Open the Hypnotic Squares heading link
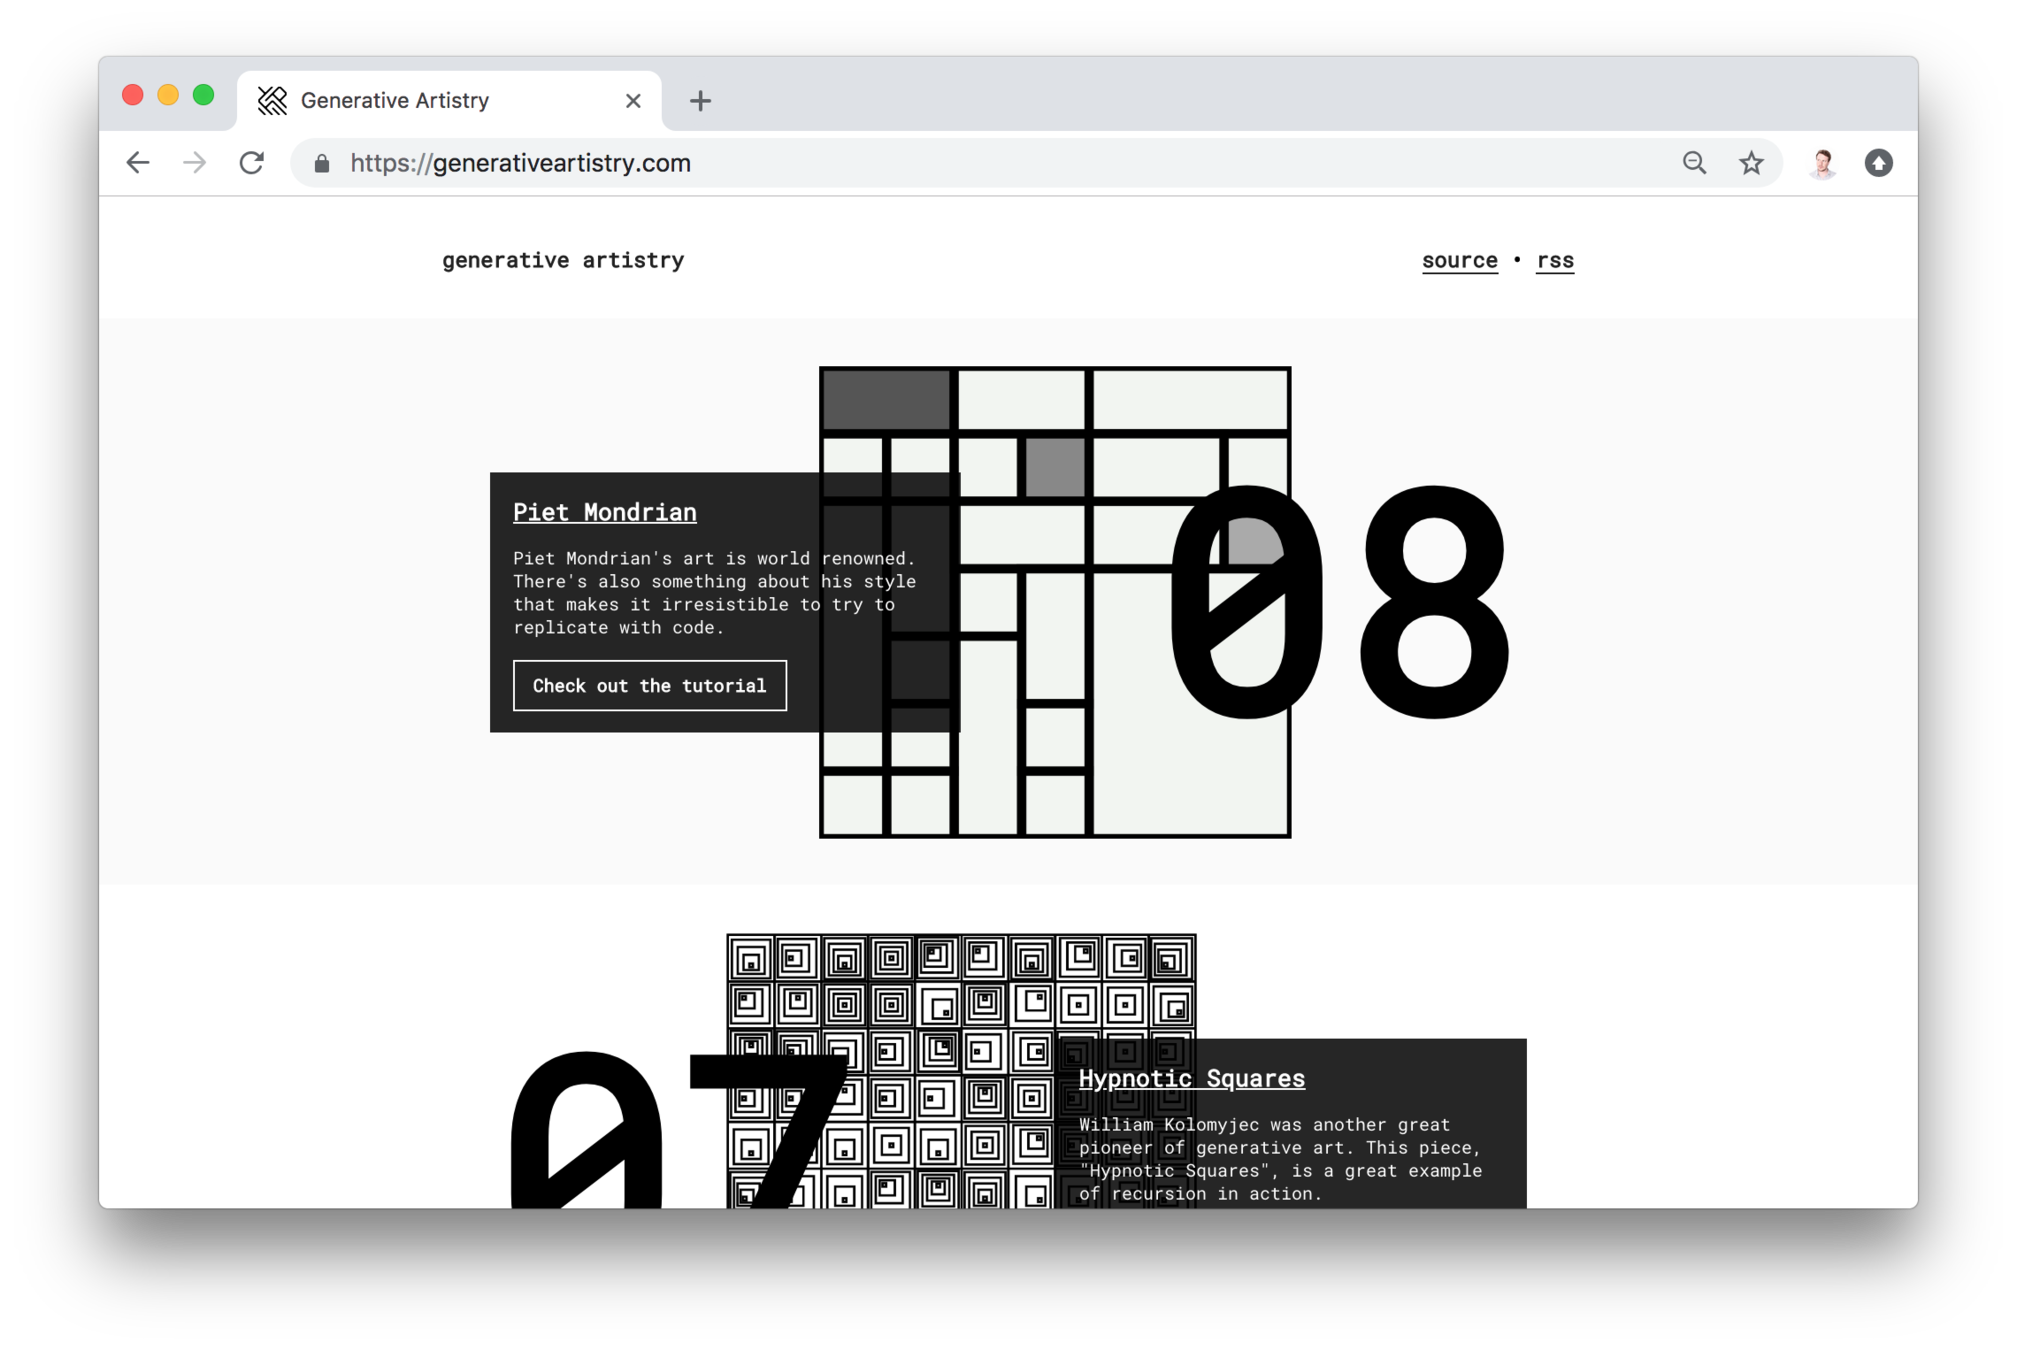2017x1350 pixels. pyautogui.click(x=1191, y=1078)
